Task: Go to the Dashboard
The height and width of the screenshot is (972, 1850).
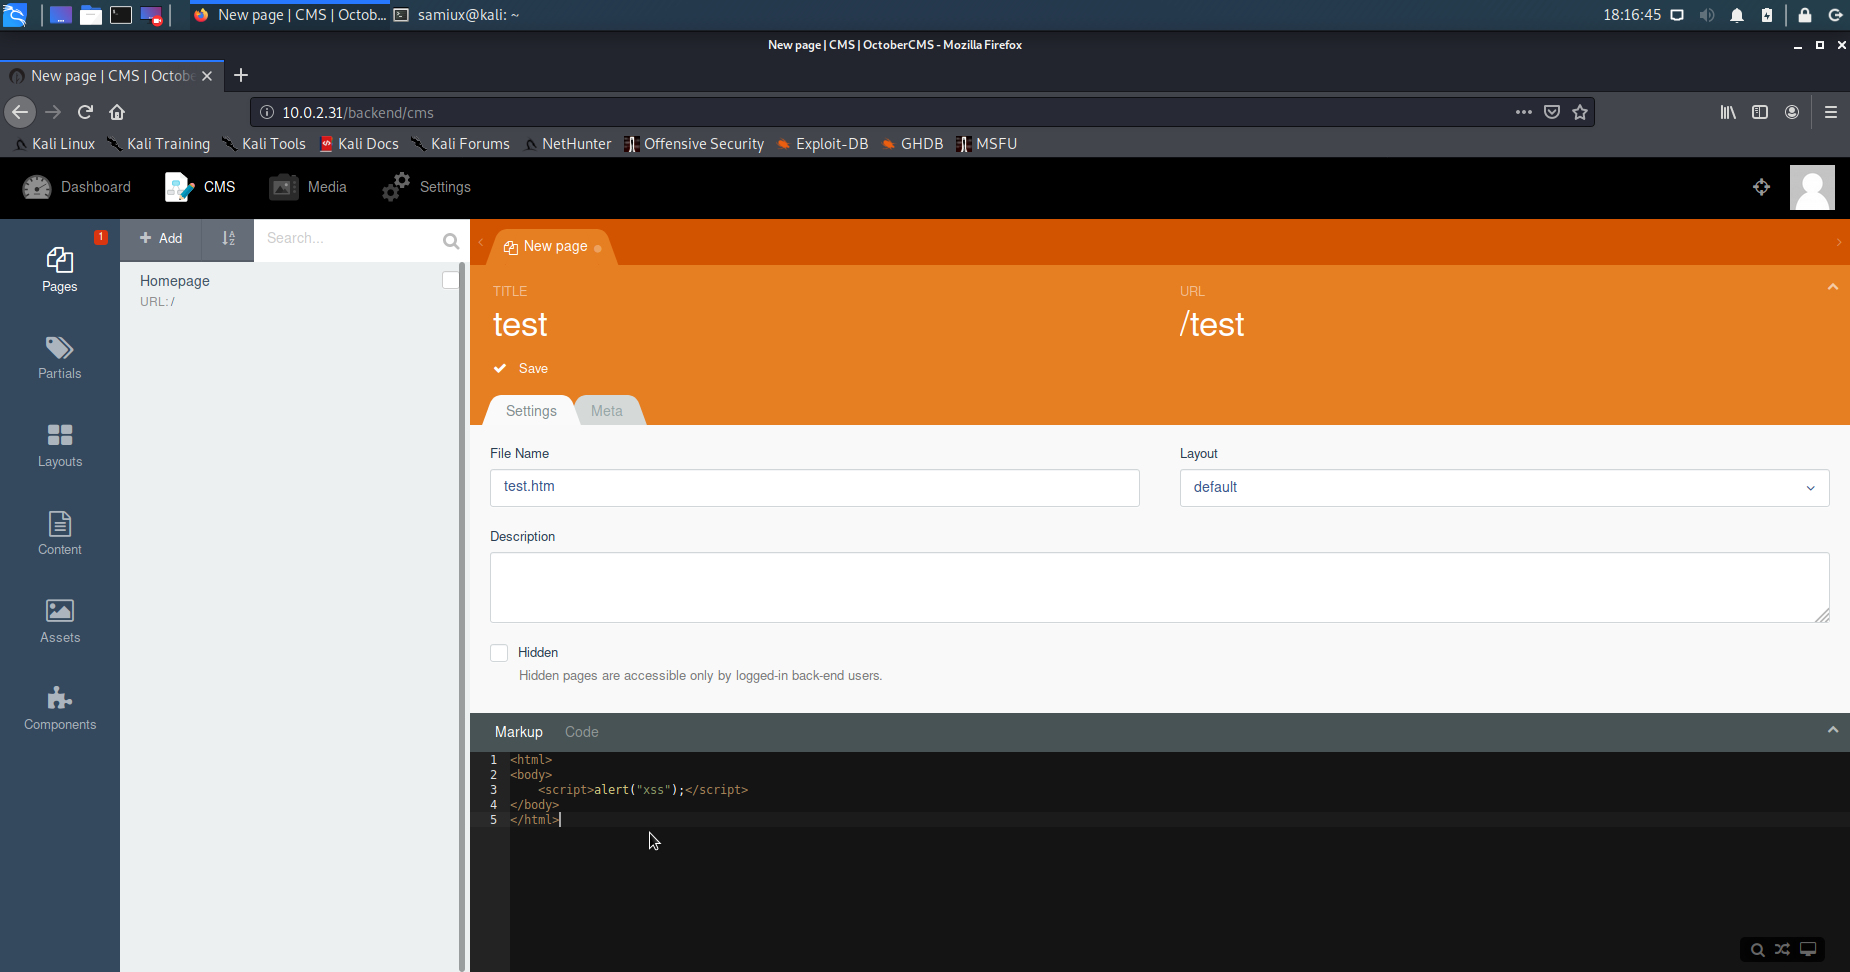Action: point(77,187)
